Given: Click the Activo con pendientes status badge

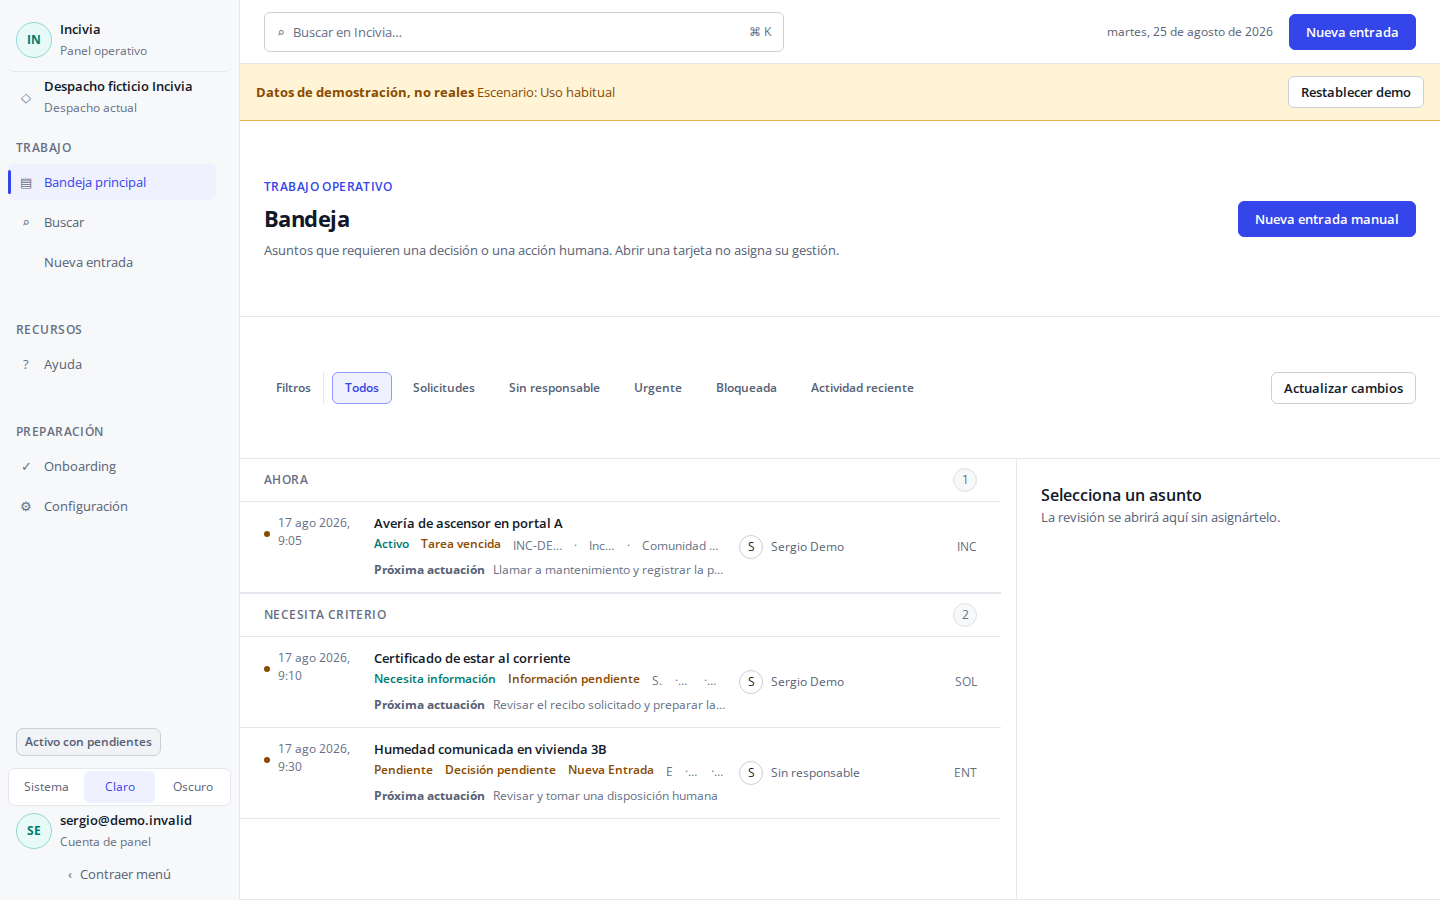Looking at the screenshot, I should (88, 742).
